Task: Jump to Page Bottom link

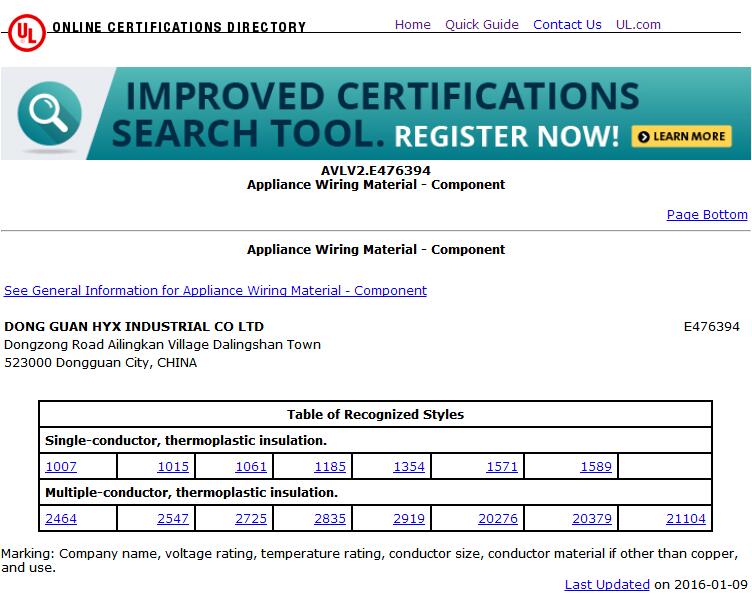Action: [706, 215]
